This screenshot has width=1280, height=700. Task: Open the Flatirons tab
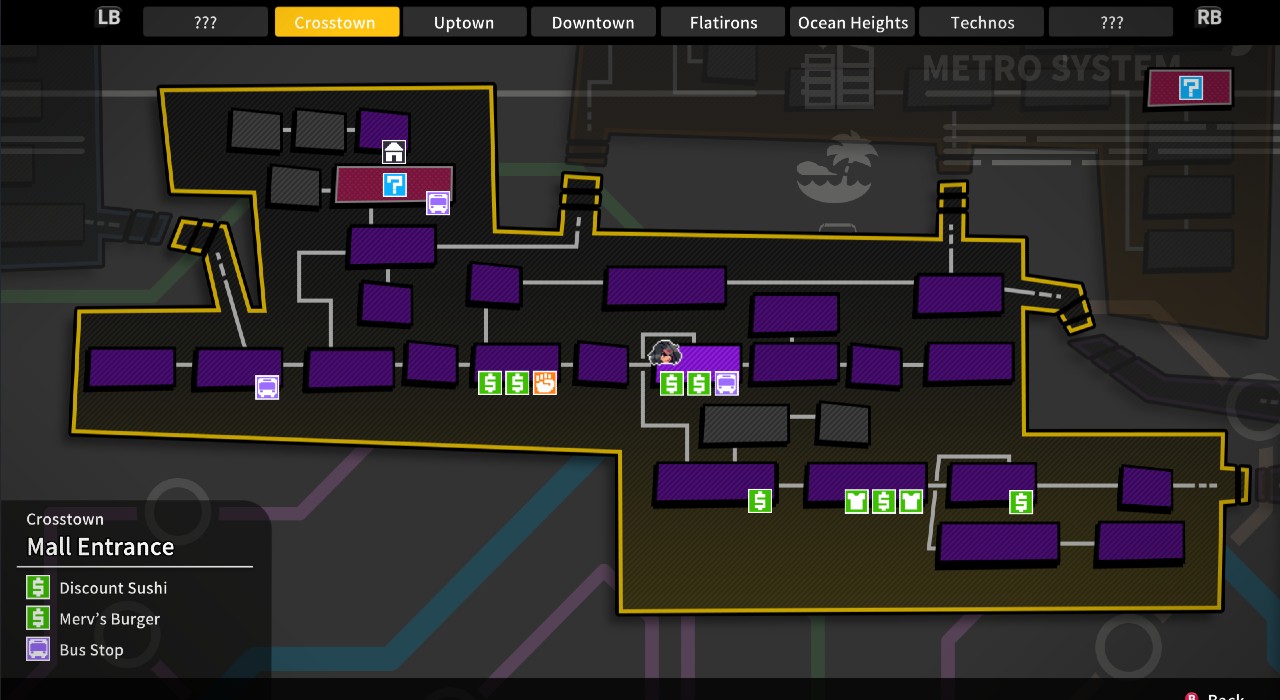coord(723,22)
